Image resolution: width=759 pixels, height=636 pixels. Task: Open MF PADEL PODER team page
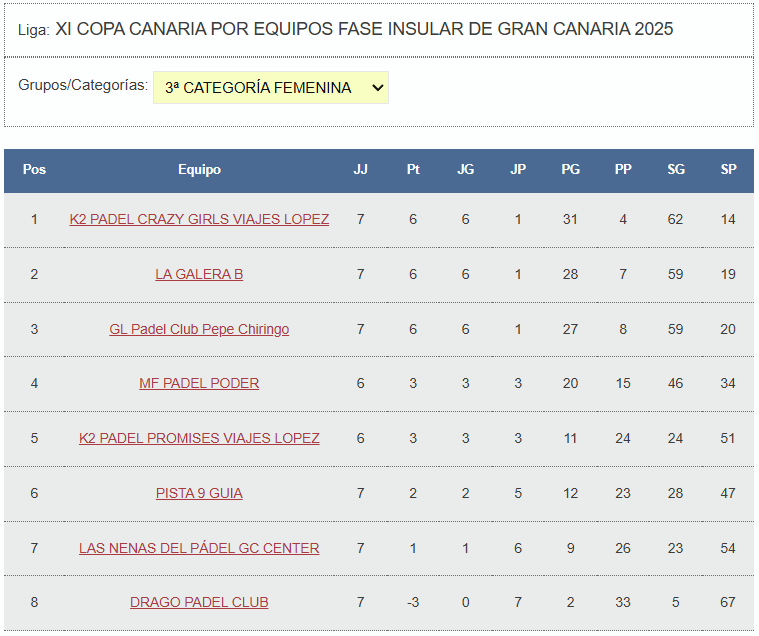(199, 383)
